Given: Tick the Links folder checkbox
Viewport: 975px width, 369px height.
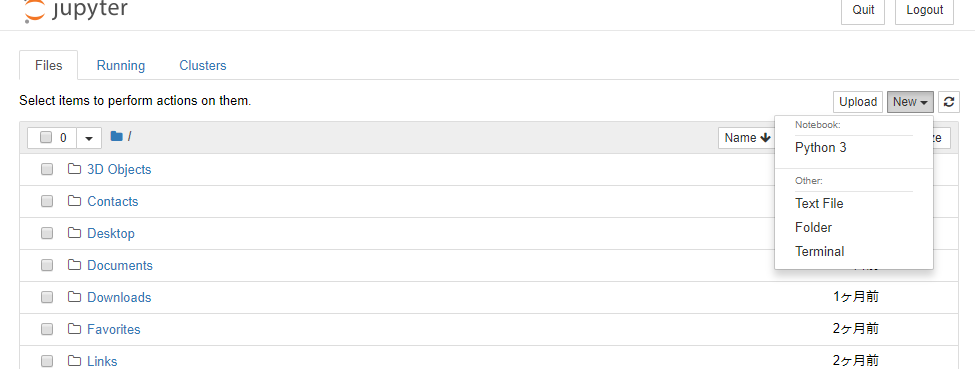Looking at the screenshot, I should 47,361.
